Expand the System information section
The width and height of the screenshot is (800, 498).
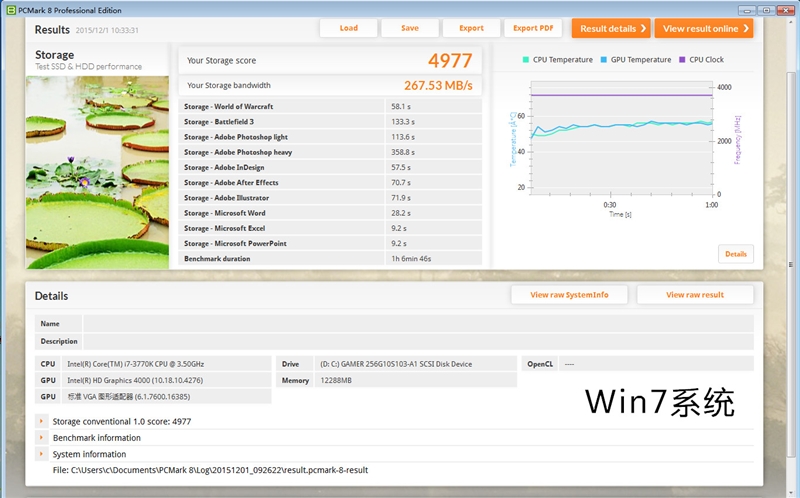point(42,454)
